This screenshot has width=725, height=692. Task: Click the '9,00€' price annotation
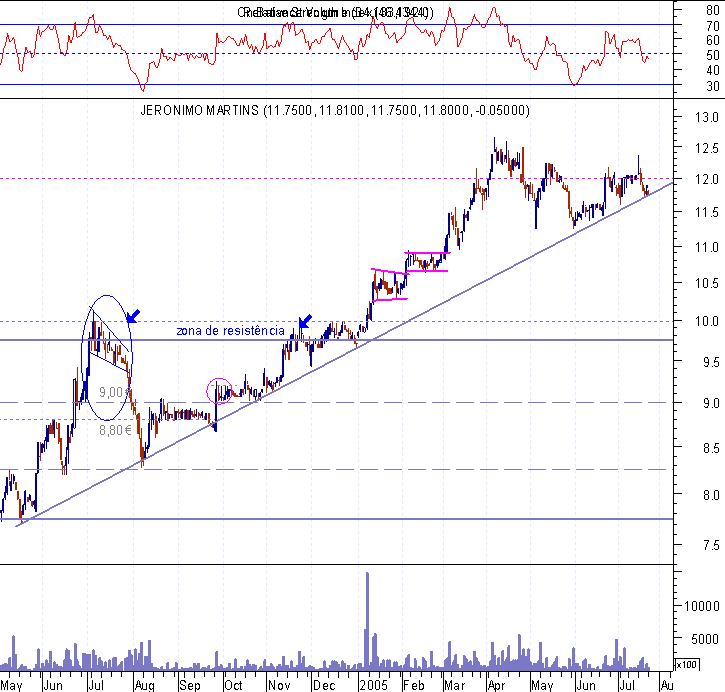click(x=114, y=392)
